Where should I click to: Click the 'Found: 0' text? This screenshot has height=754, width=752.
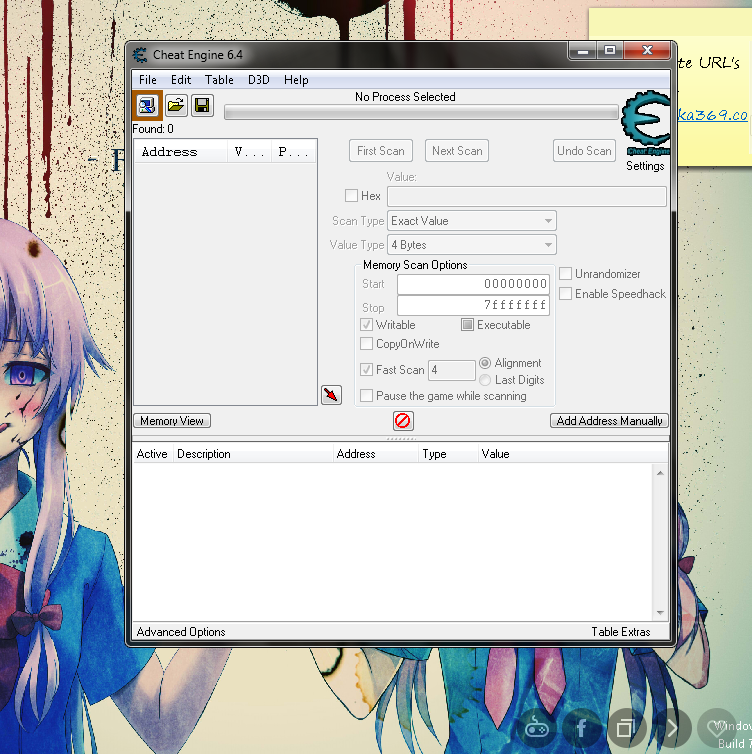click(x=153, y=129)
